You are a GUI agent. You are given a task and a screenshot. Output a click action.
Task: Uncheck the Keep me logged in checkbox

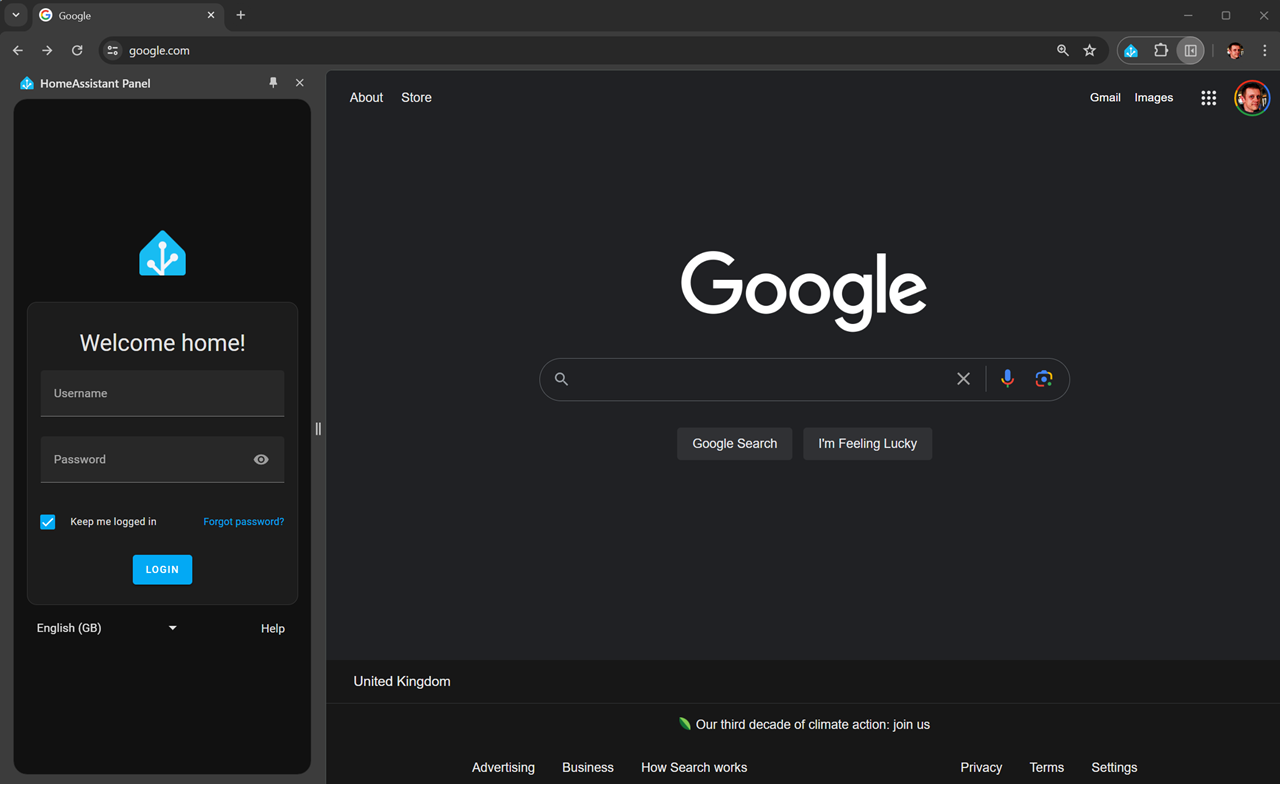[x=47, y=521]
